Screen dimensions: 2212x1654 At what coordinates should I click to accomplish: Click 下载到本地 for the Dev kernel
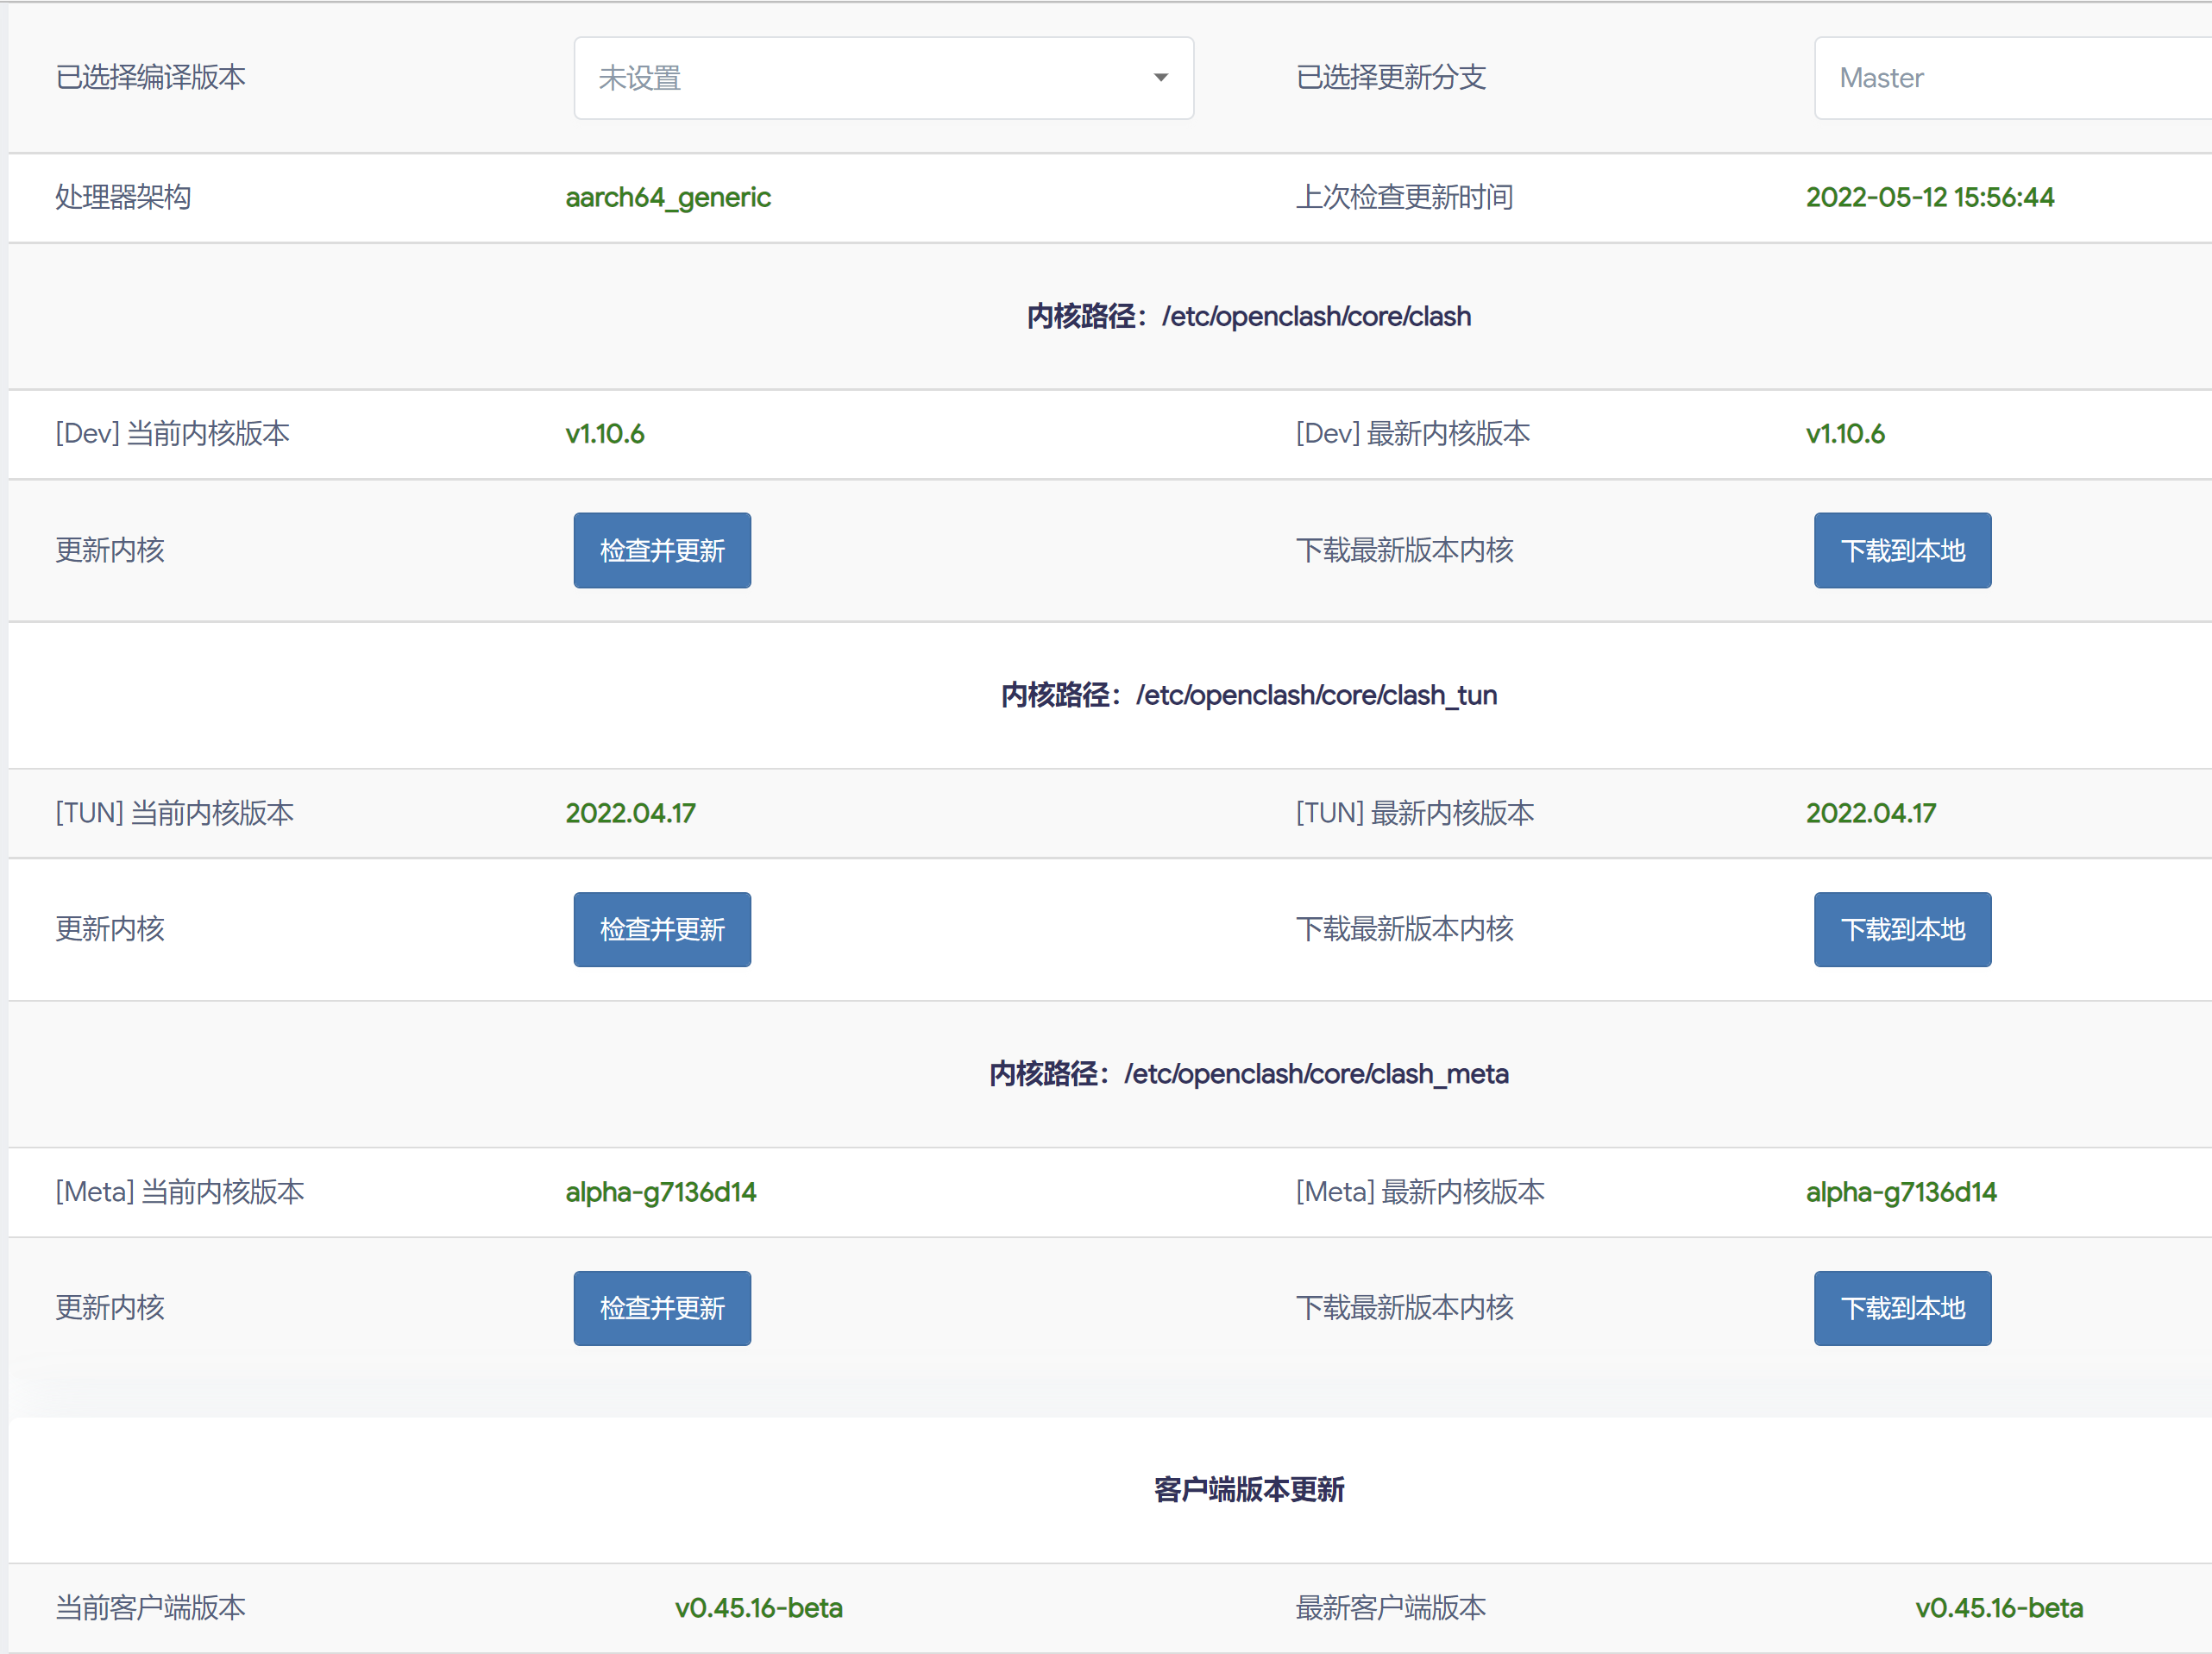click(1902, 550)
